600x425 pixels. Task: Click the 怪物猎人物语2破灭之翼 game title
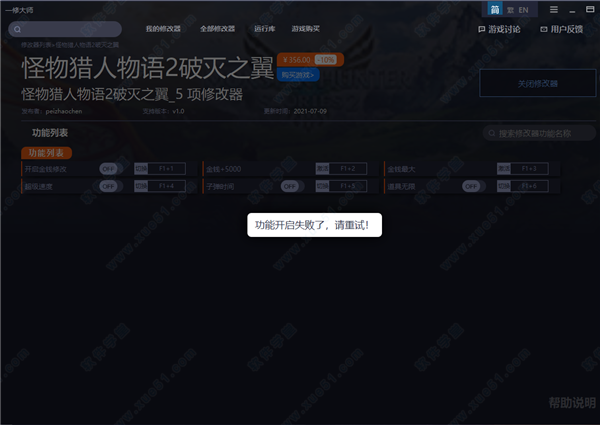pyautogui.click(x=148, y=68)
